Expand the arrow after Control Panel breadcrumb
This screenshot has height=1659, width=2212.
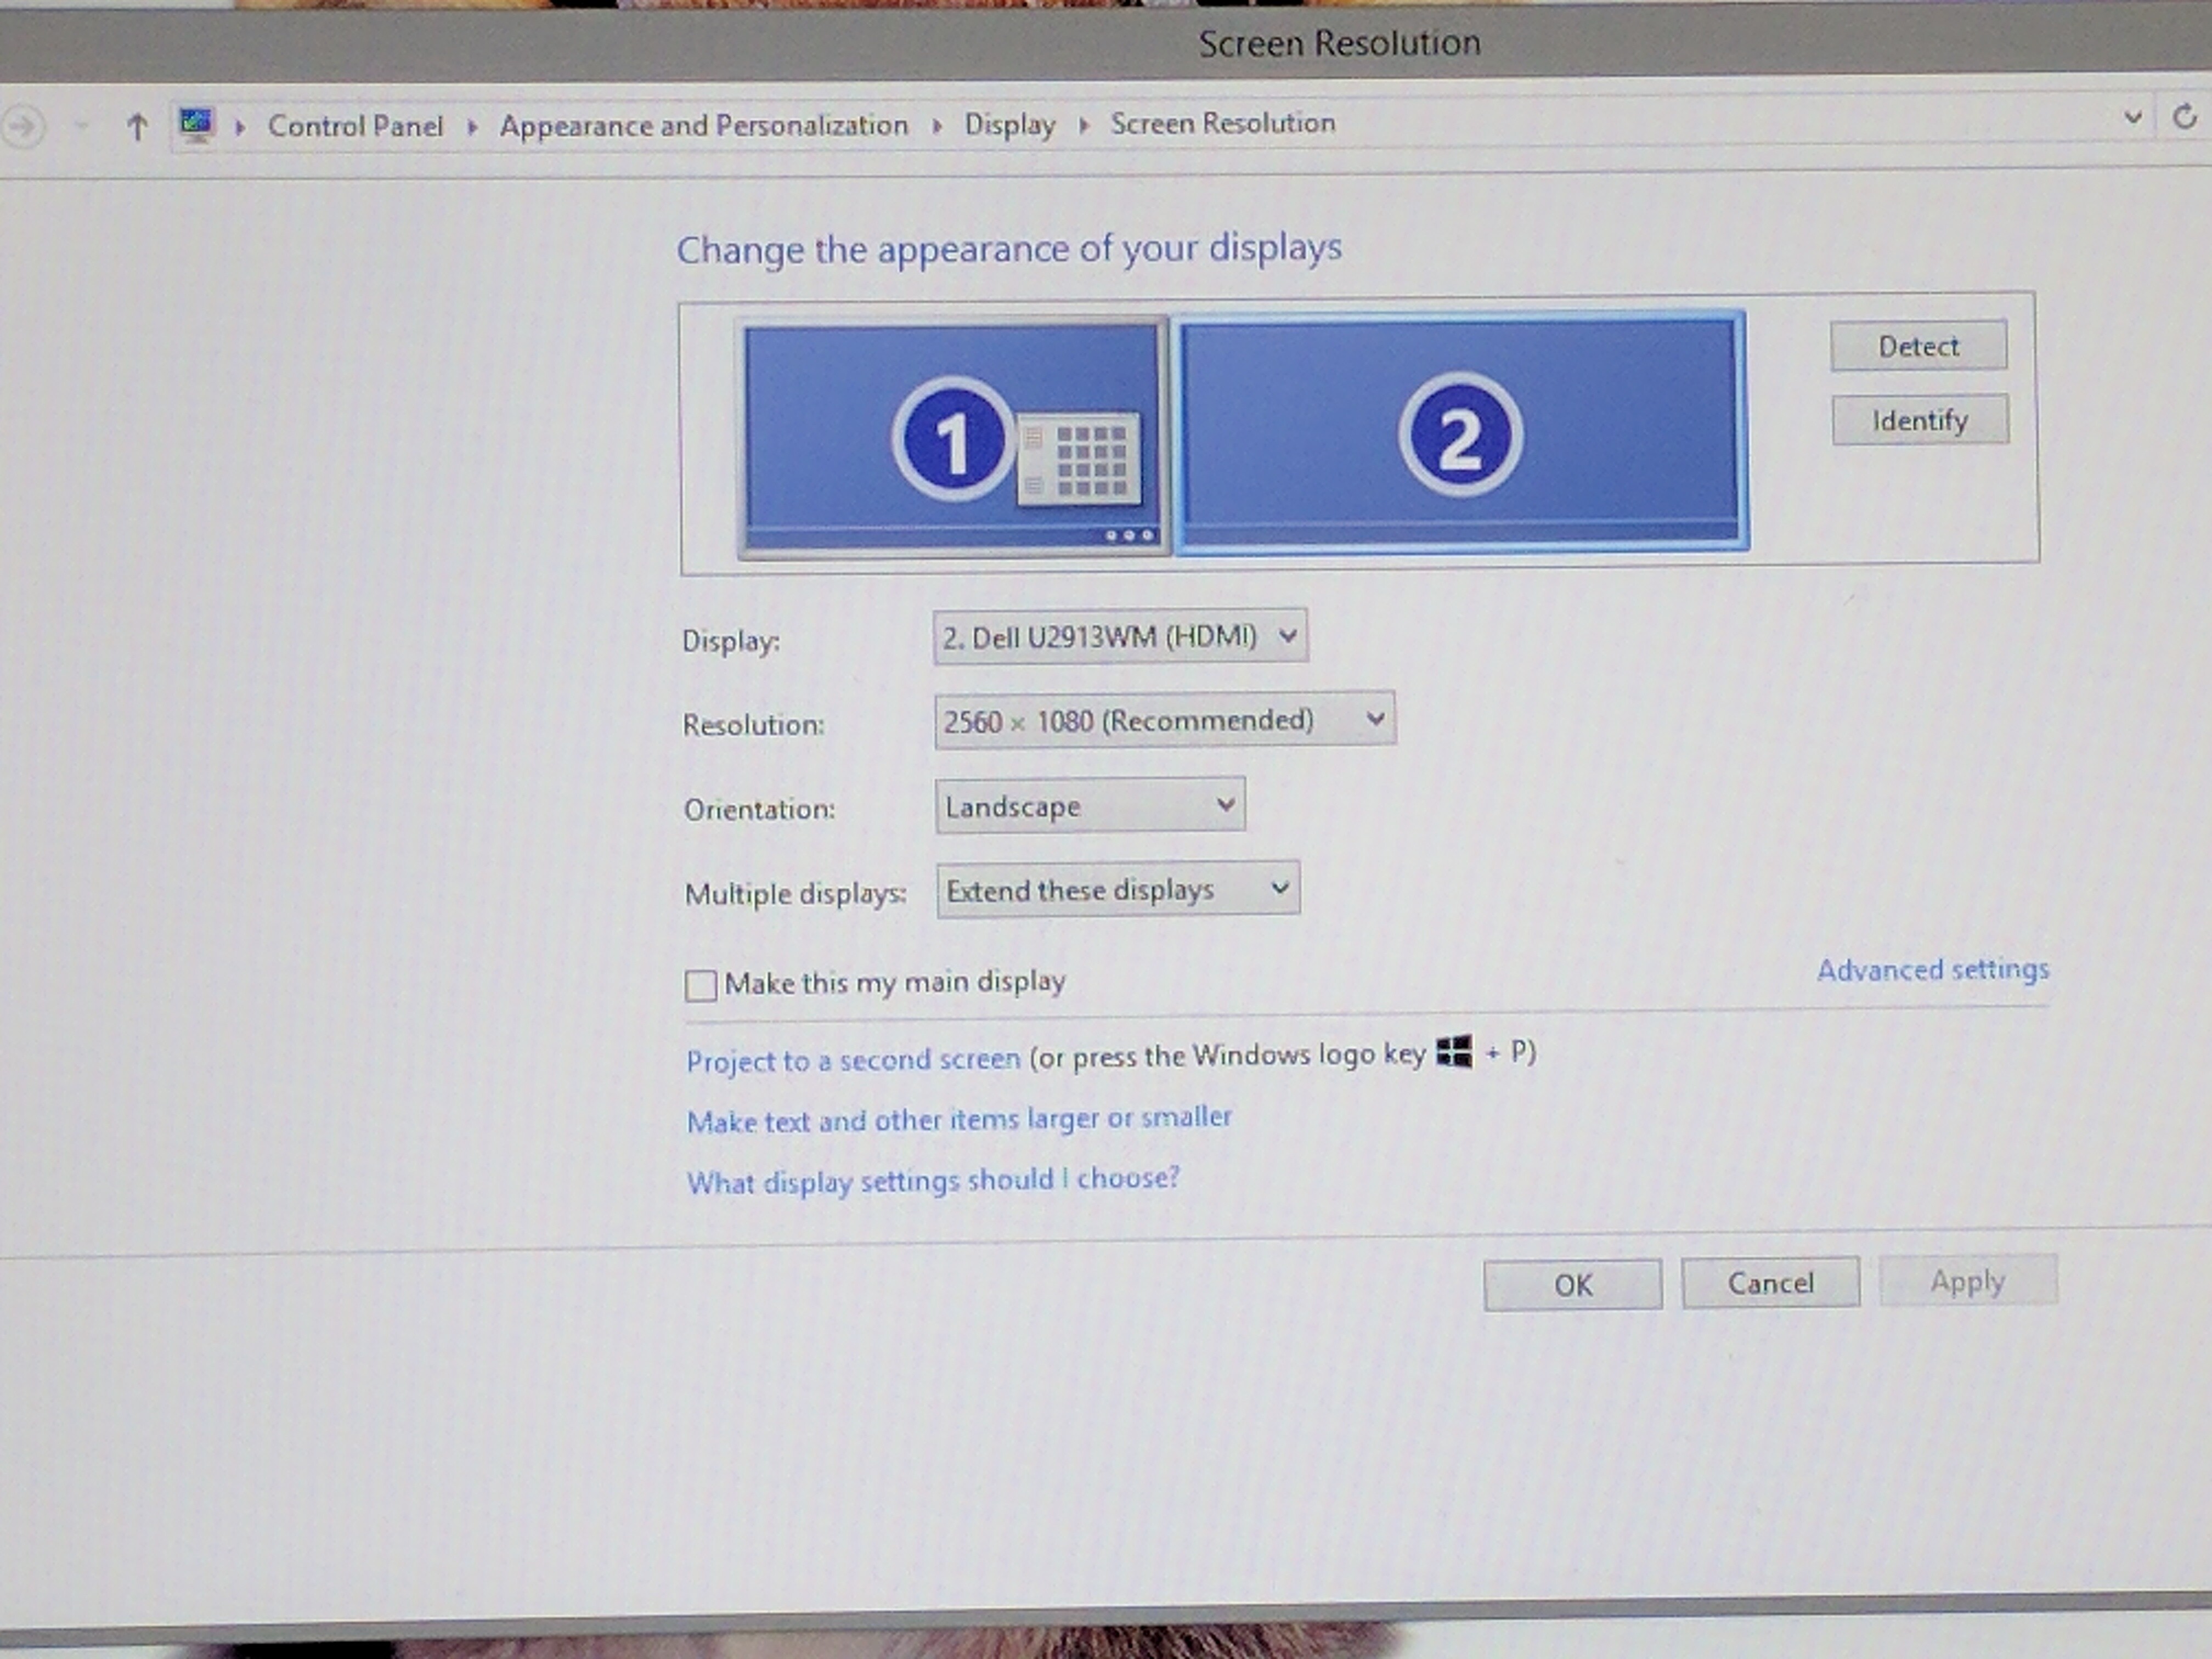click(472, 127)
